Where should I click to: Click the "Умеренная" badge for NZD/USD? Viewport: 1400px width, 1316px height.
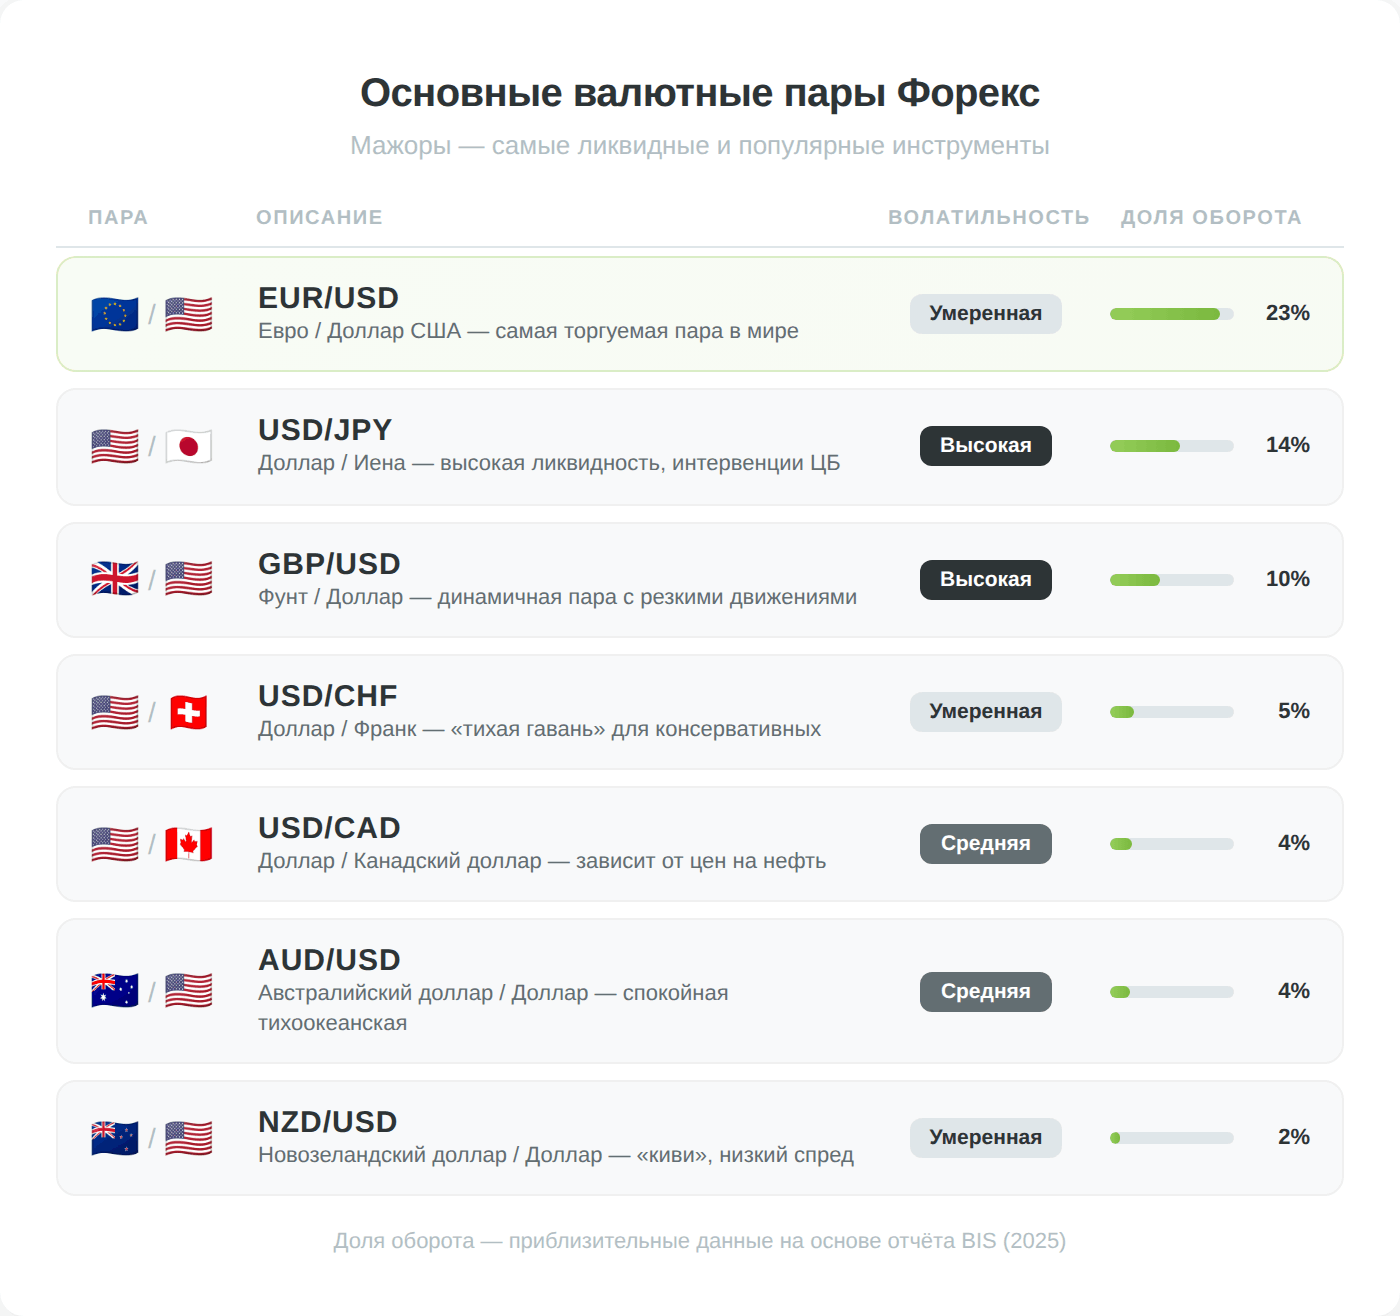[985, 1138]
